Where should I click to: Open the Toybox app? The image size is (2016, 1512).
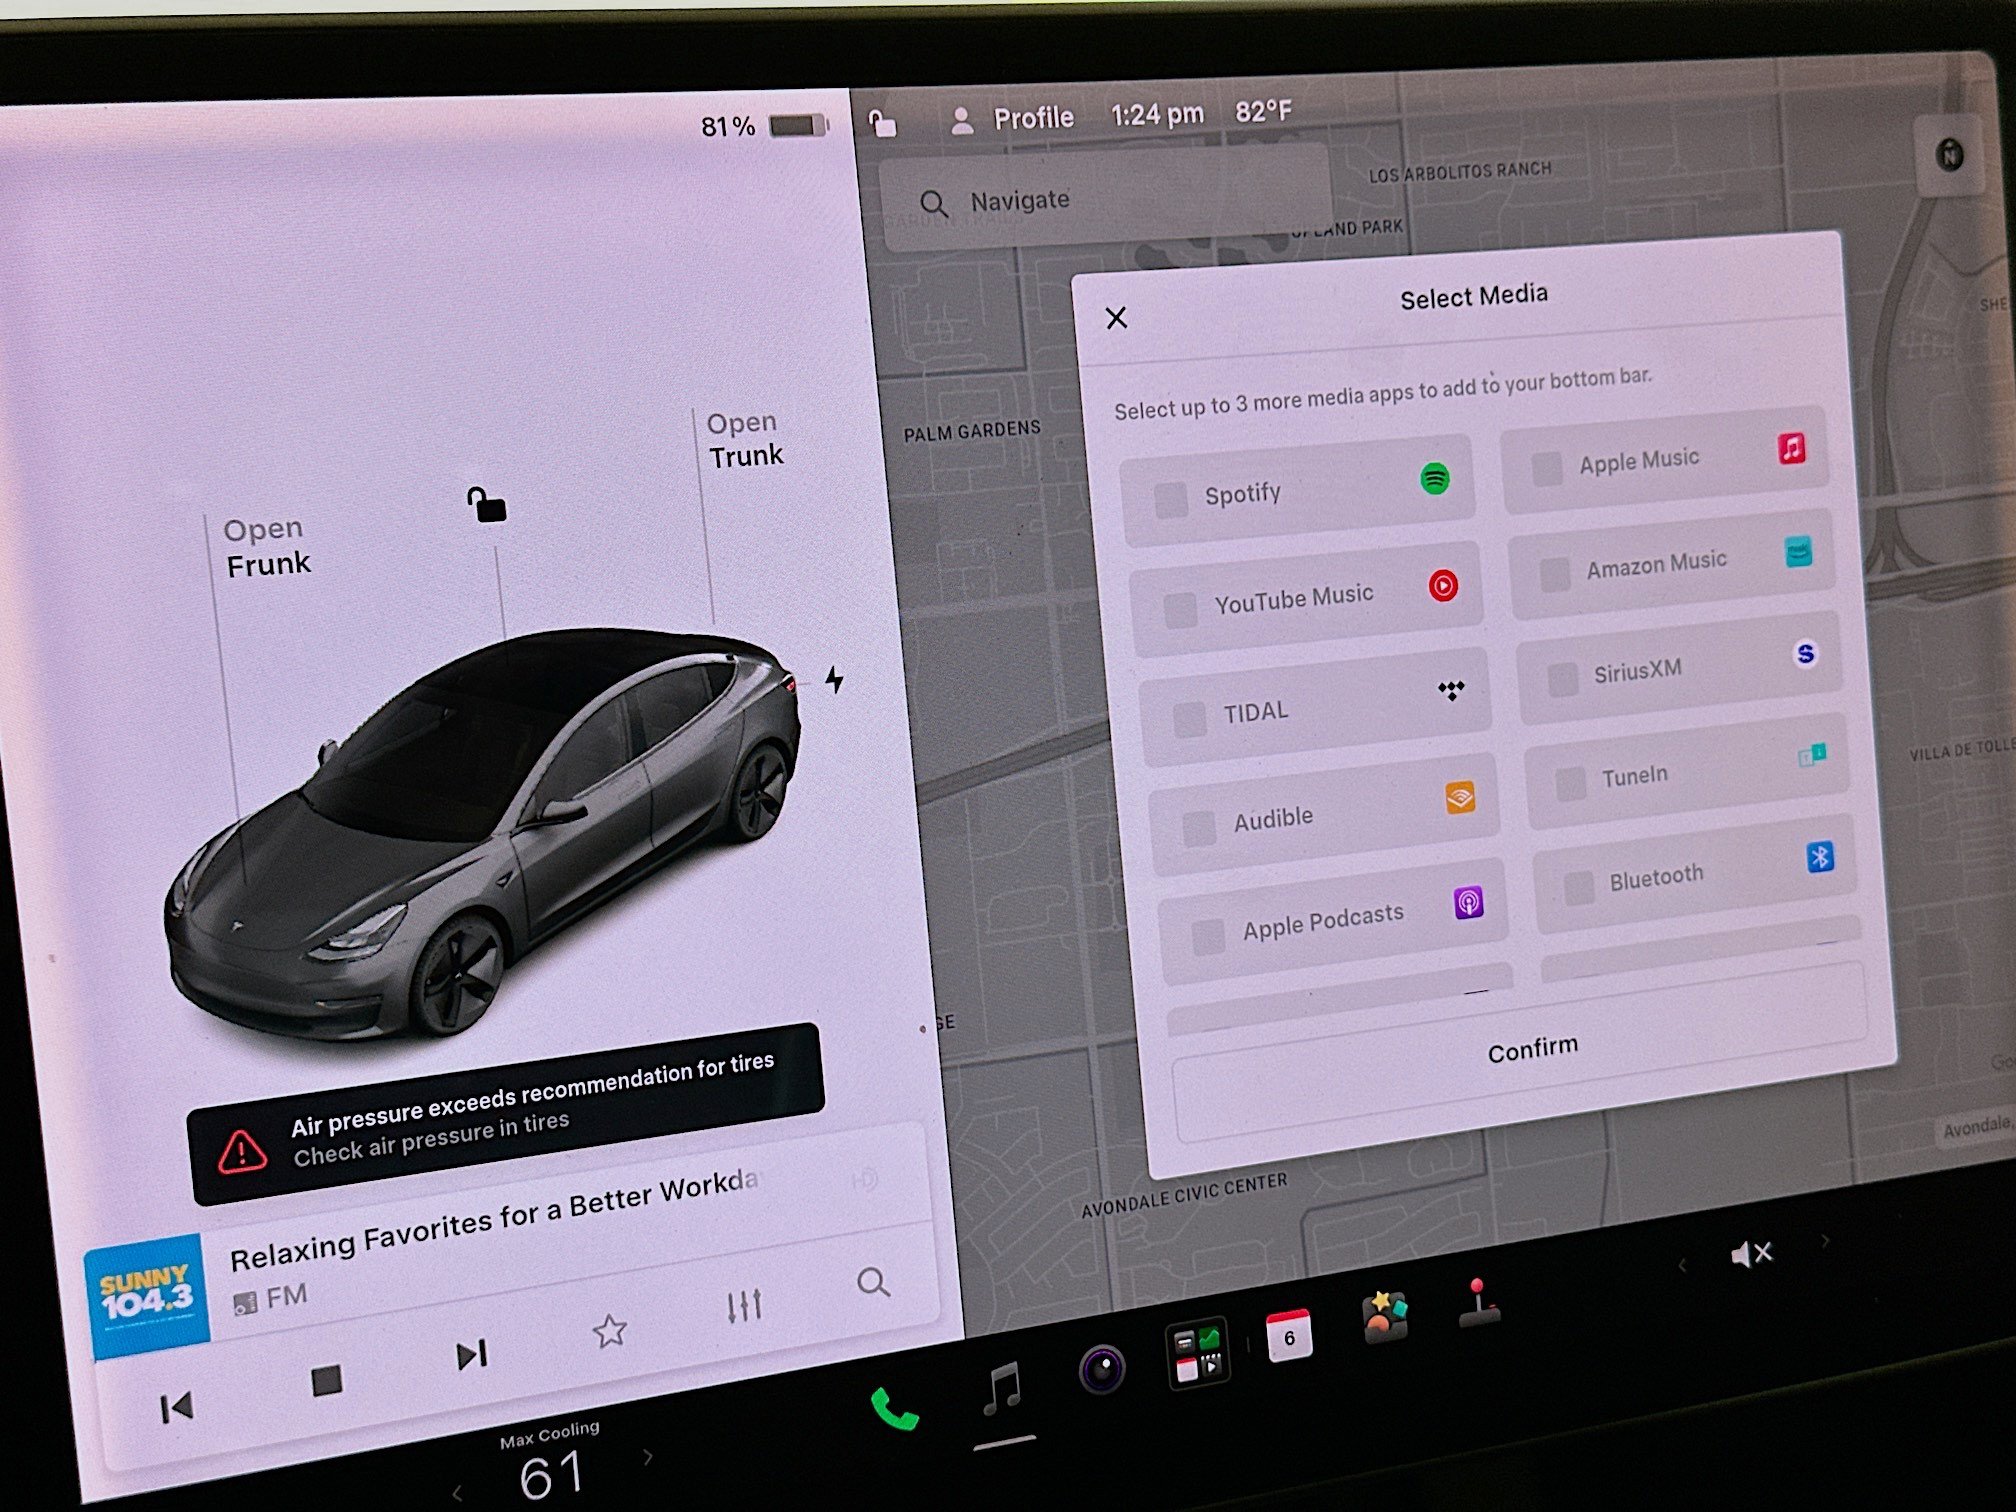tap(1385, 1316)
